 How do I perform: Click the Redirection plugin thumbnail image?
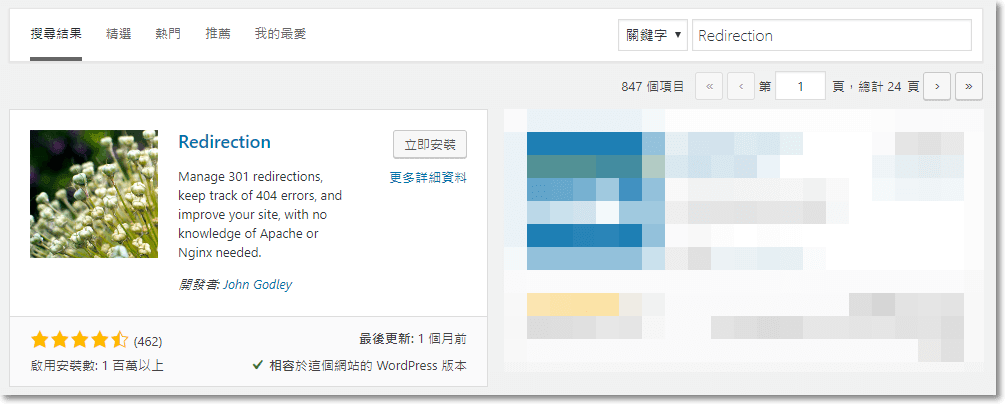click(x=94, y=194)
